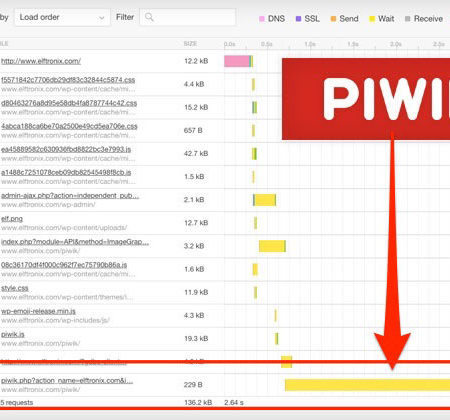Open the Load order sort dropdown
Image resolution: width=450 pixels, height=420 pixels.
(x=62, y=17)
